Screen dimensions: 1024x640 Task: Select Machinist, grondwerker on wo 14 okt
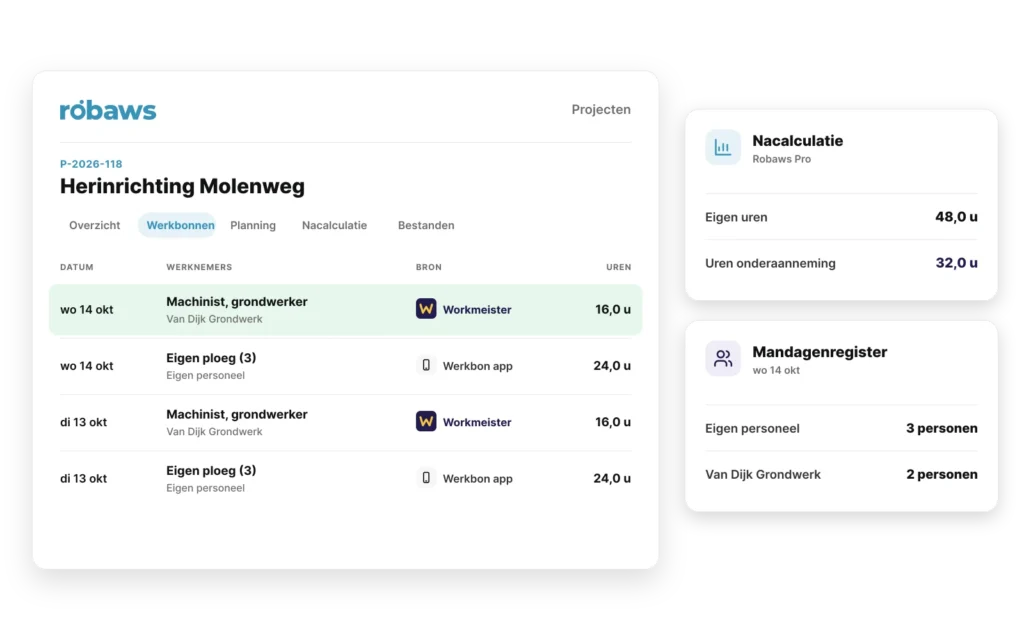(236, 302)
